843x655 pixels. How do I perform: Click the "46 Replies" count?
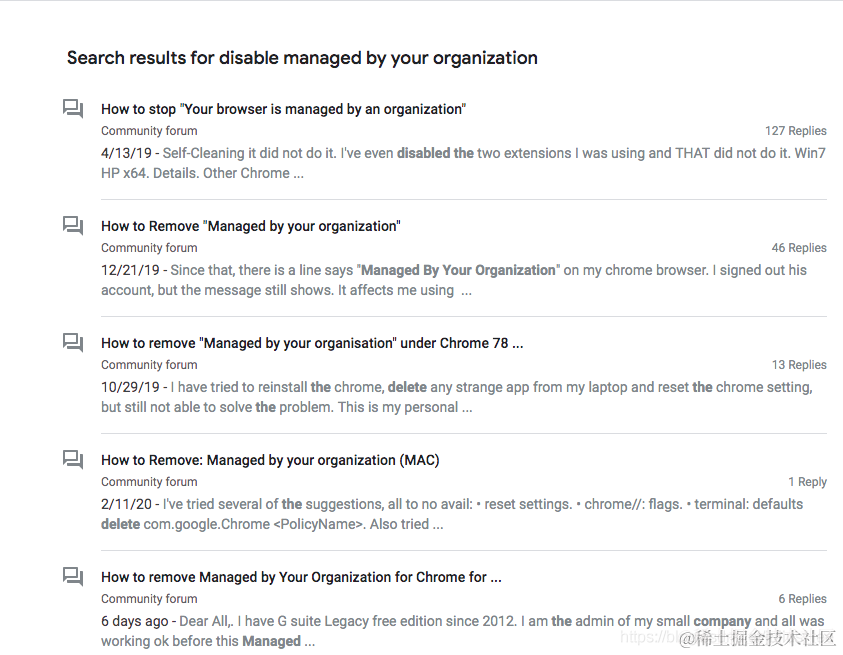click(x=798, y=248)
